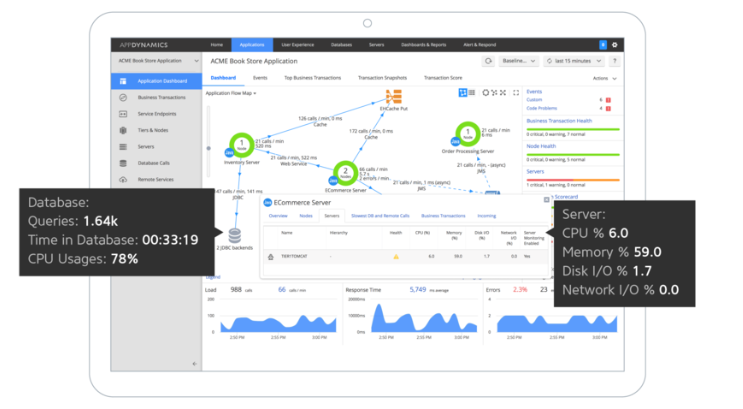Screen dimensions: 743x409
Task: Switch to Top Business Transactions tab
Action: [312, 78]
